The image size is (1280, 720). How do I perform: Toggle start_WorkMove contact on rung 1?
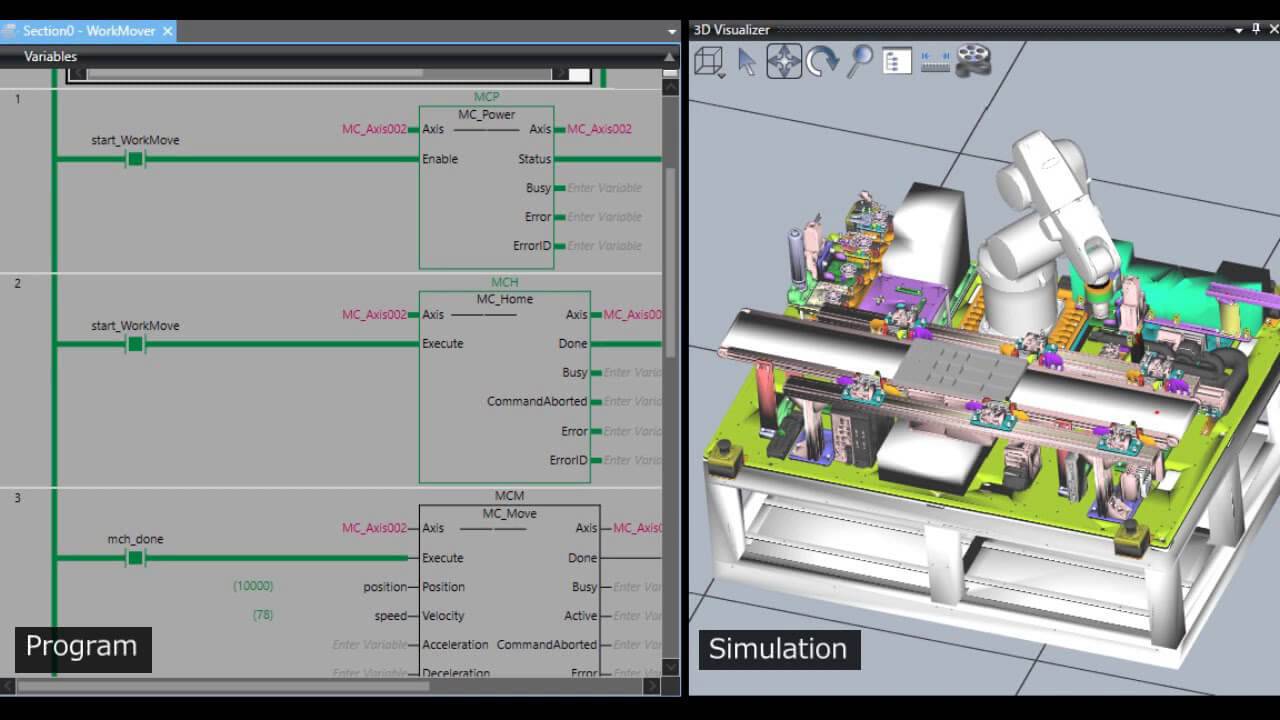coord(135,159)
